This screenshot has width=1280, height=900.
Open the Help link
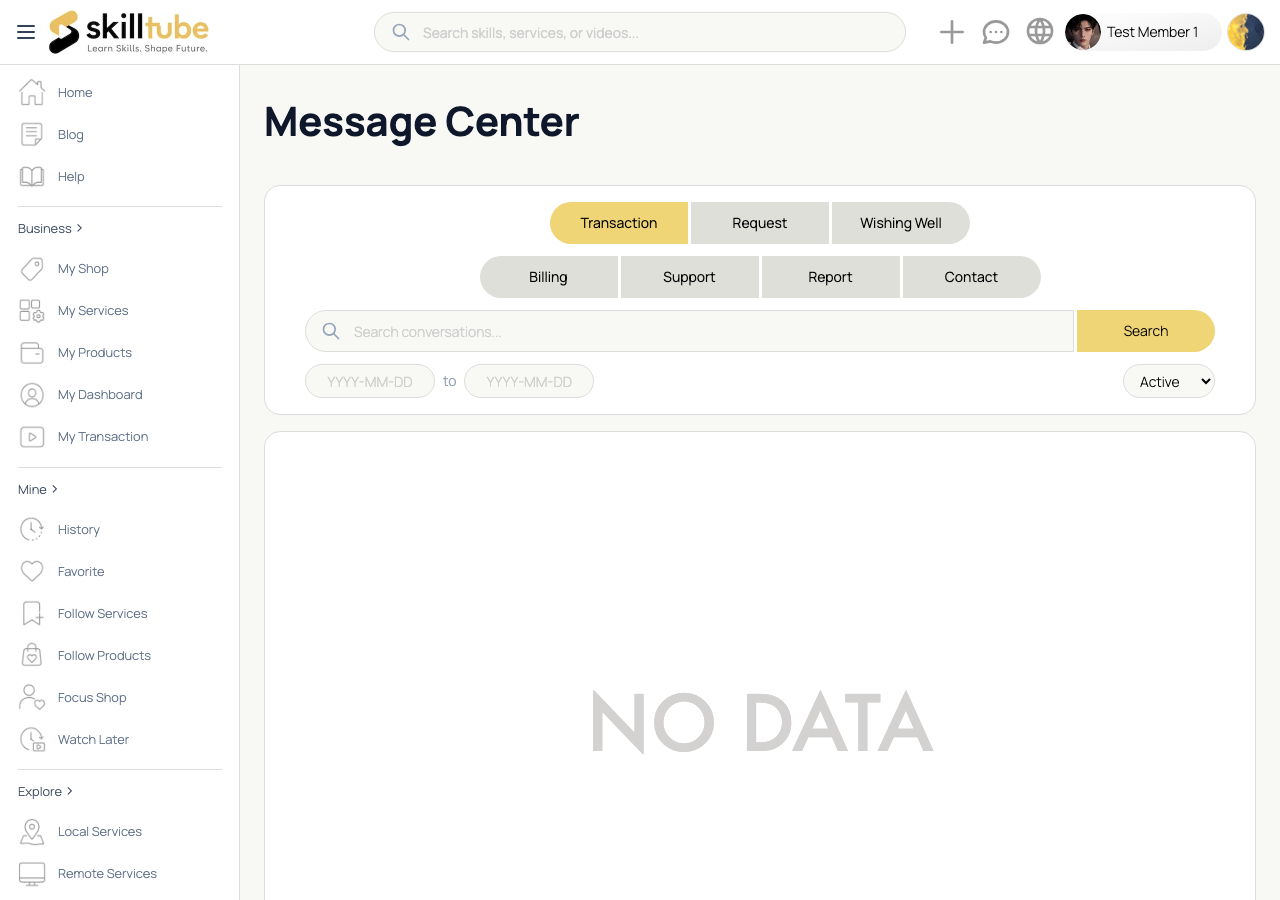pos(71,176)
